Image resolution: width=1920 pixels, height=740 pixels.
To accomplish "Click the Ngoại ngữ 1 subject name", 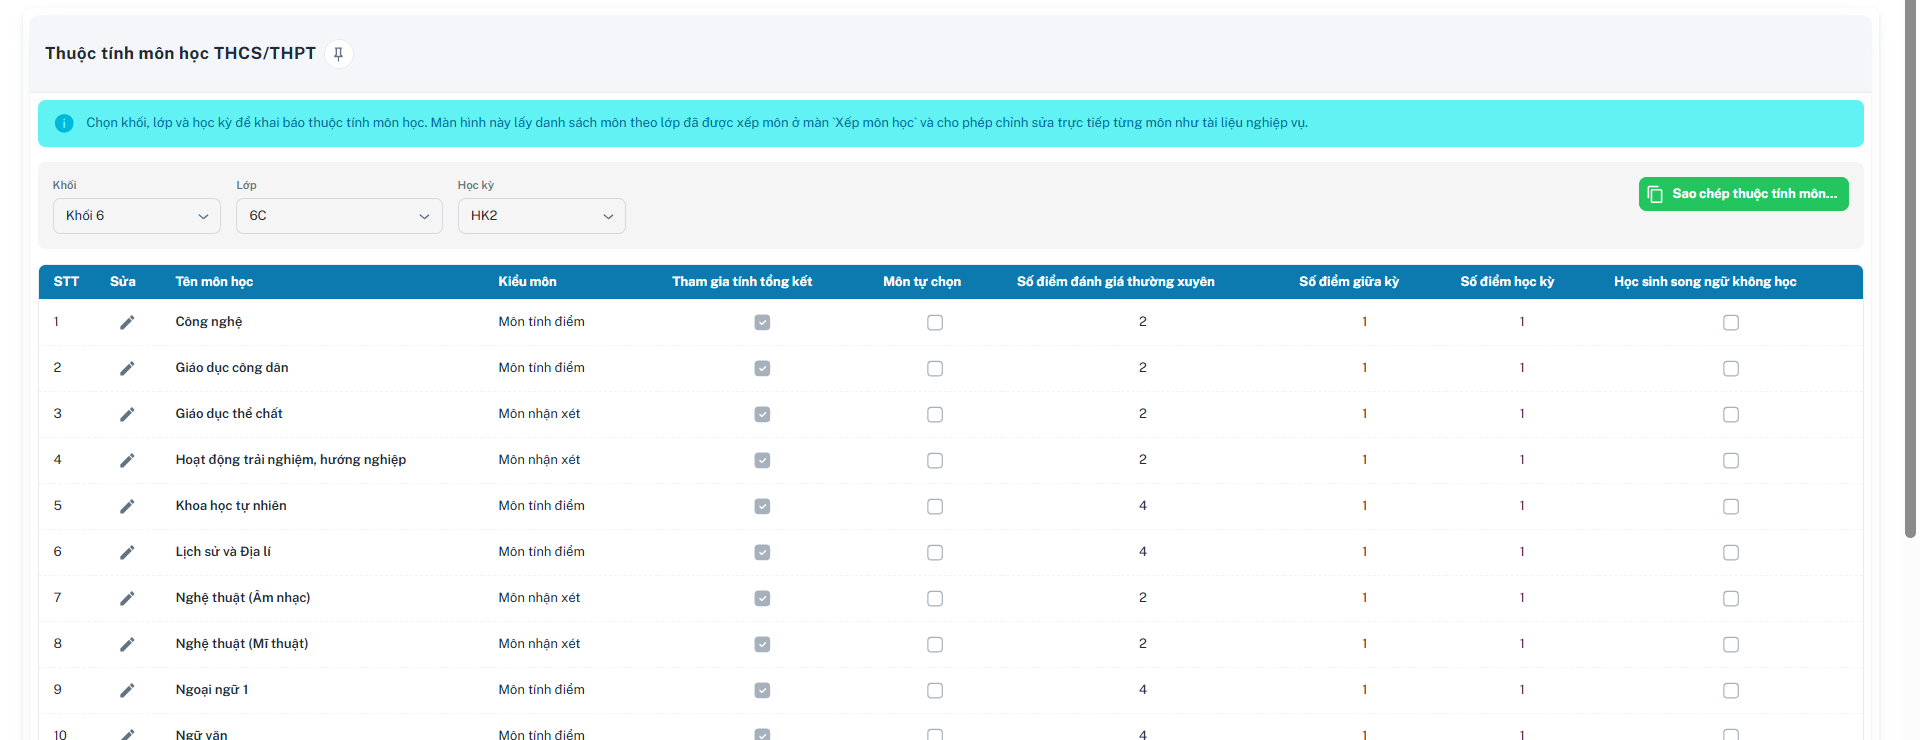I will pos(212,690).
